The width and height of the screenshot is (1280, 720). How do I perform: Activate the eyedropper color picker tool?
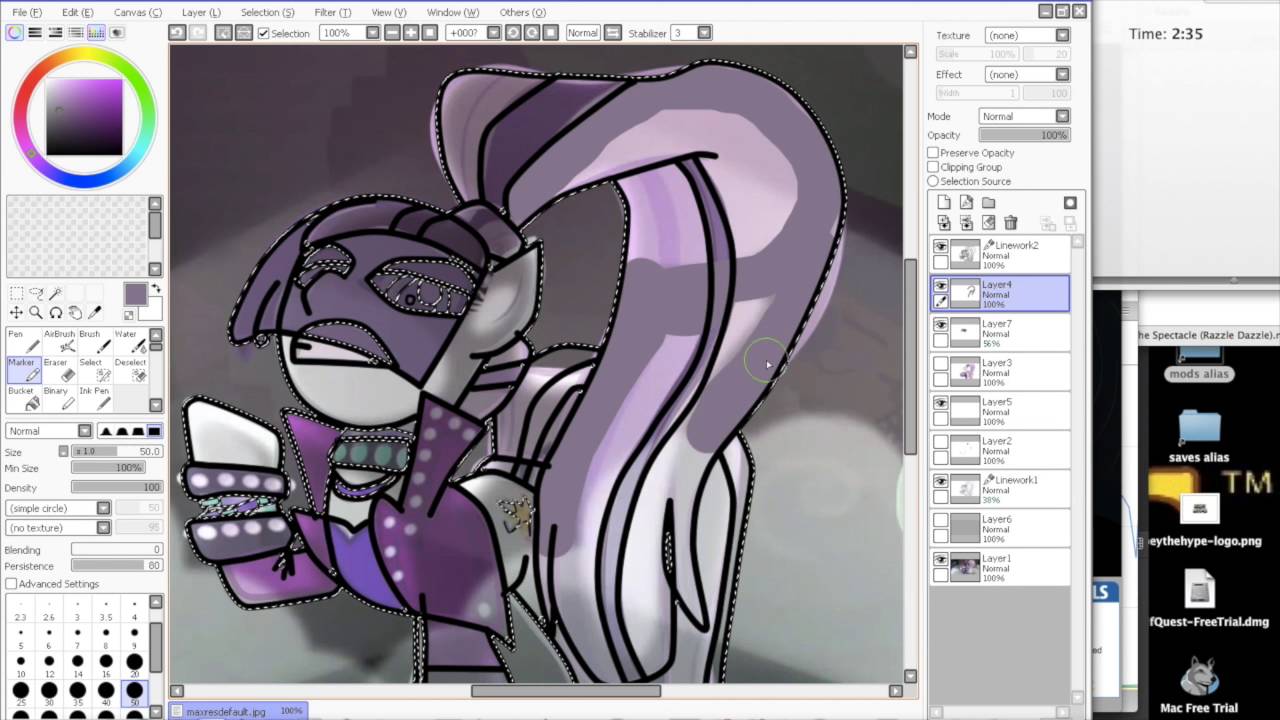coord(95,313)
